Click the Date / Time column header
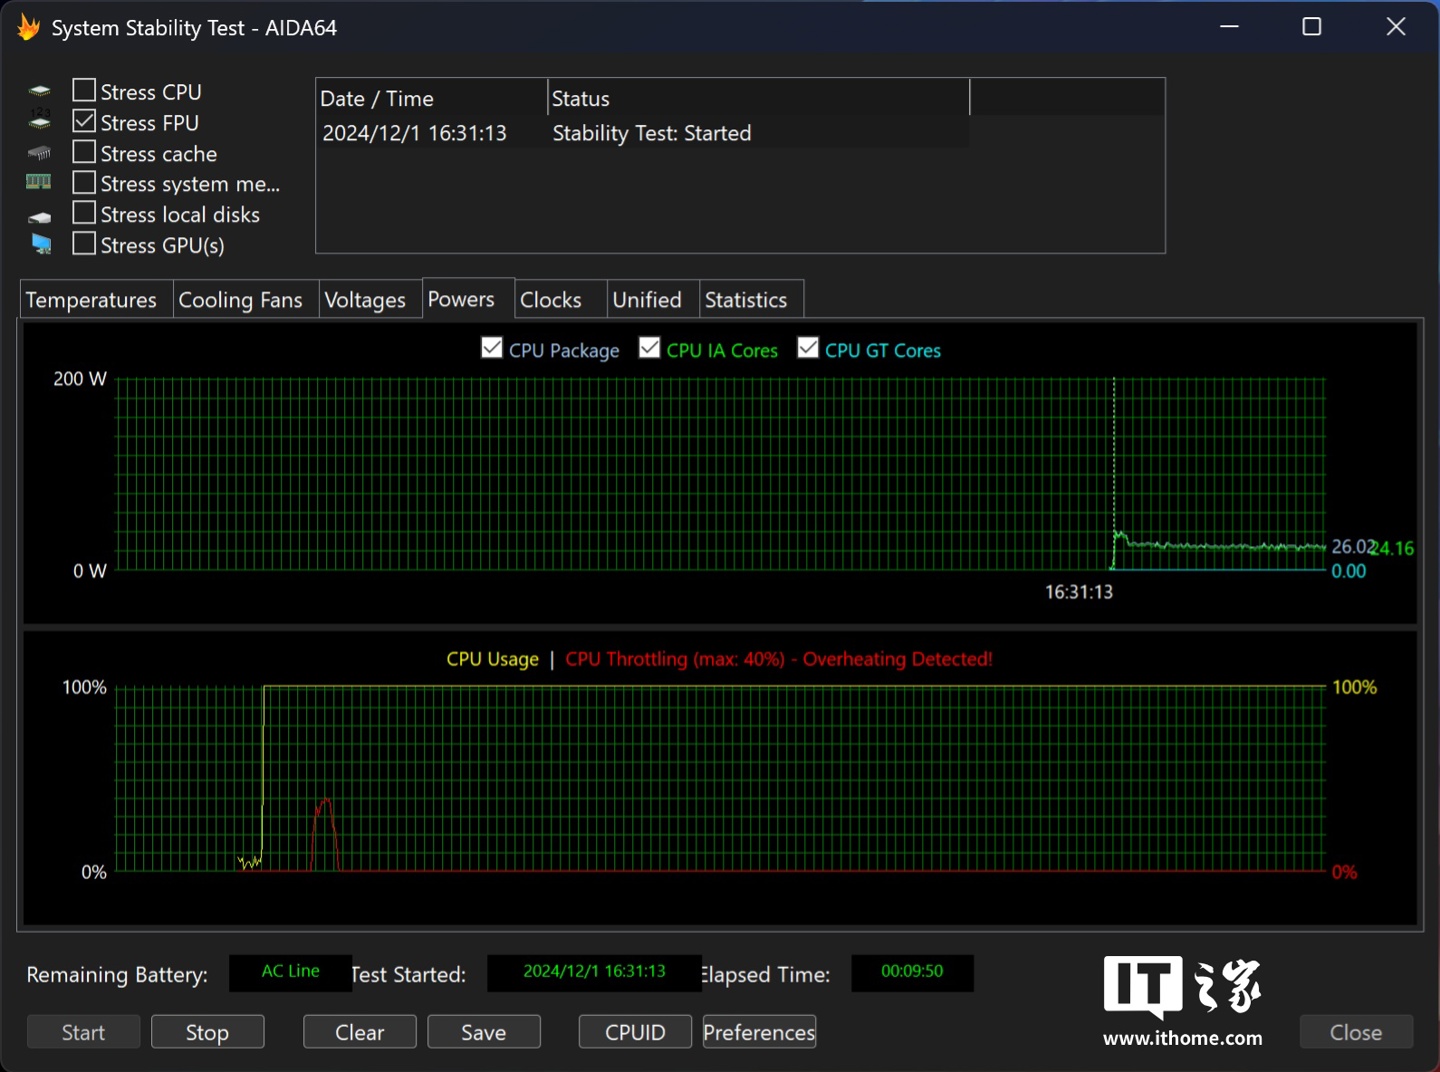 point(432,98)
